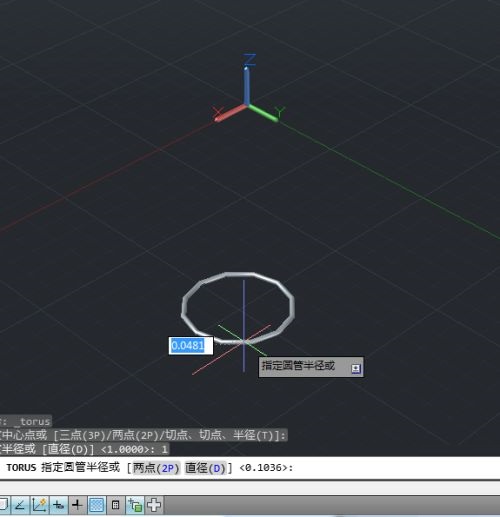Click history line with 三点(3P)/两点(2P) options
The height and width of the screenshot is (517, 500).
point(144,435)
